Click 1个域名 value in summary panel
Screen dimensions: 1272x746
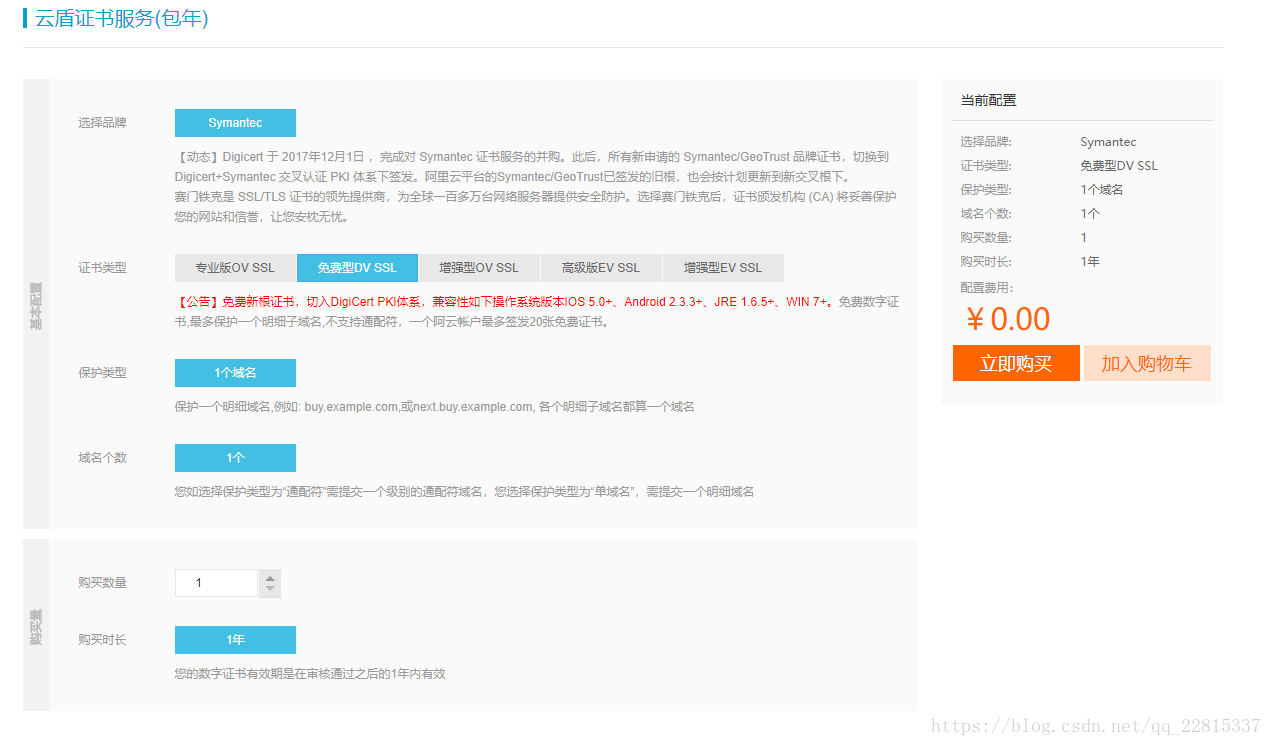click(x=1102, y=190)
